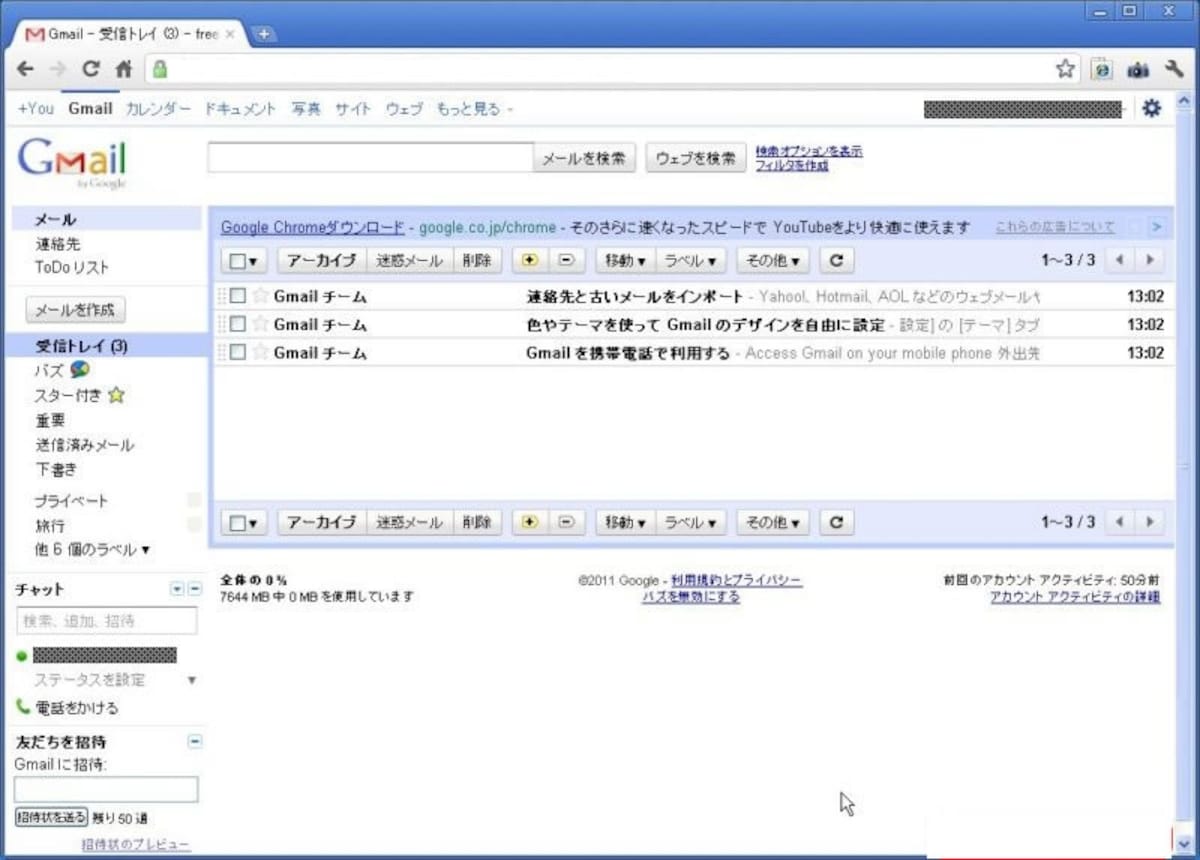Screen dimensions: 1200x860
Task: Star the 連絡先と古いメール message
Action: (x=260, y=296)
